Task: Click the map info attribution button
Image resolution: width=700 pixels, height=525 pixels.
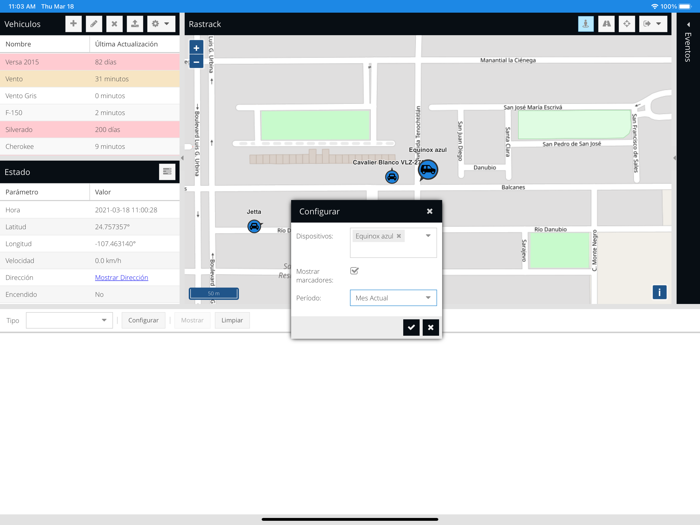Action: click(x=659, y=292)
